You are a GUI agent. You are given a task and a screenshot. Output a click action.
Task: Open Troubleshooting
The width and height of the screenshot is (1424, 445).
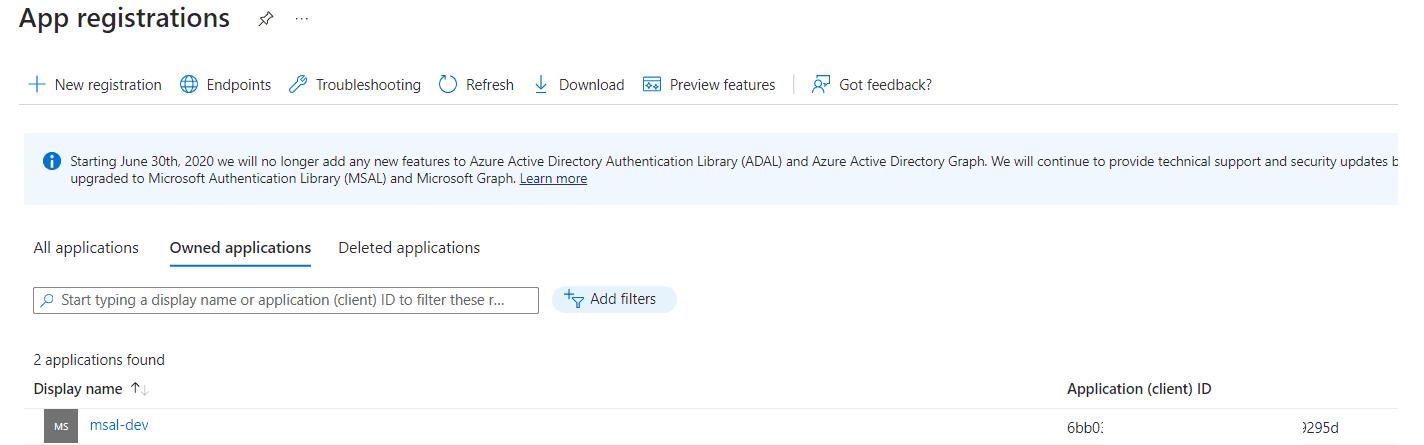click(355, 85)
